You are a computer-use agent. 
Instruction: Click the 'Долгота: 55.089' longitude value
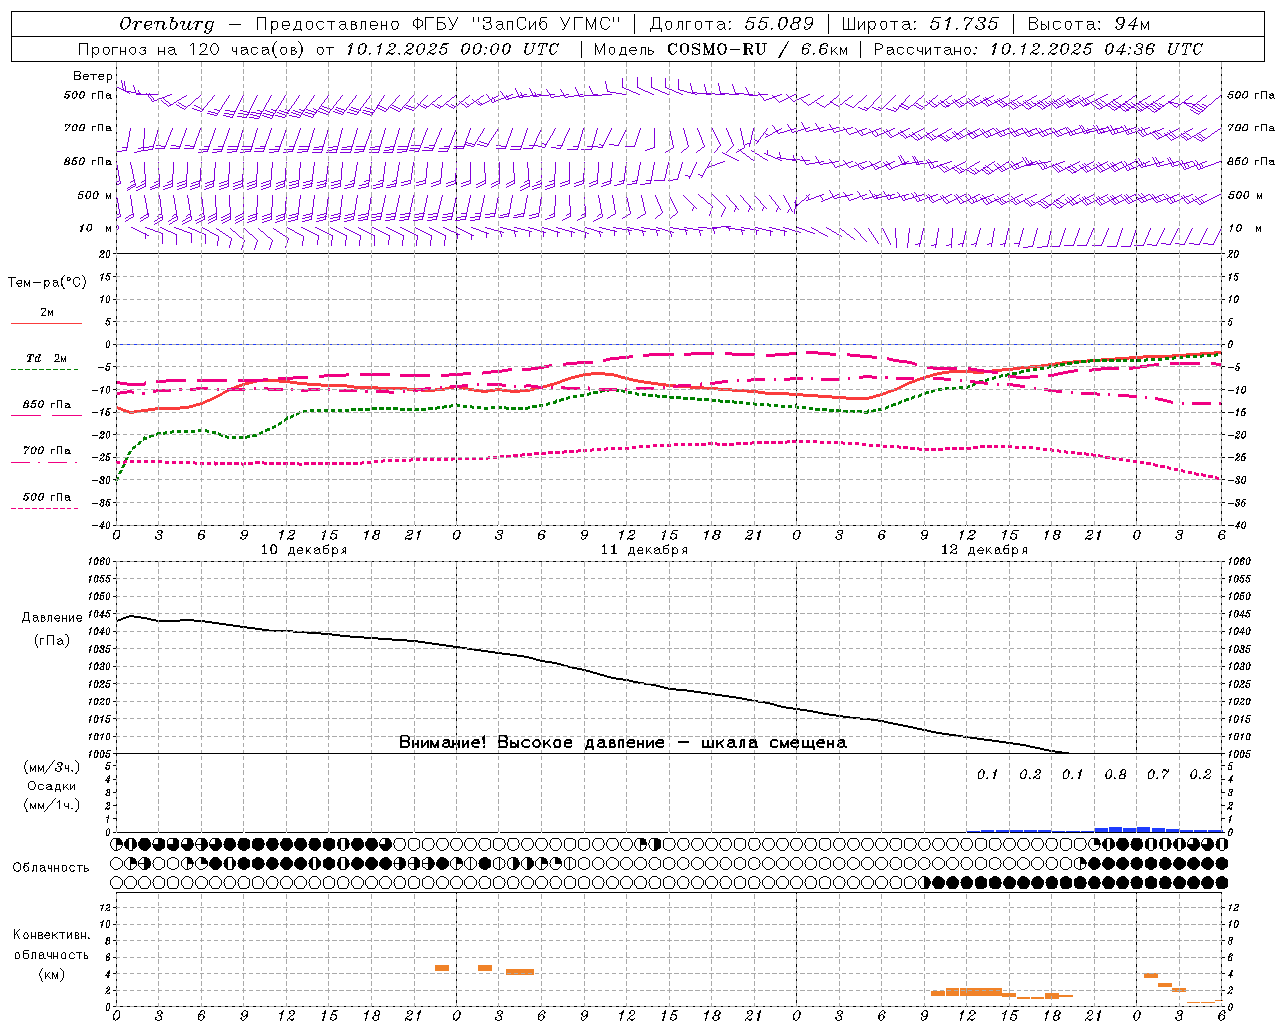coord(732,24)
